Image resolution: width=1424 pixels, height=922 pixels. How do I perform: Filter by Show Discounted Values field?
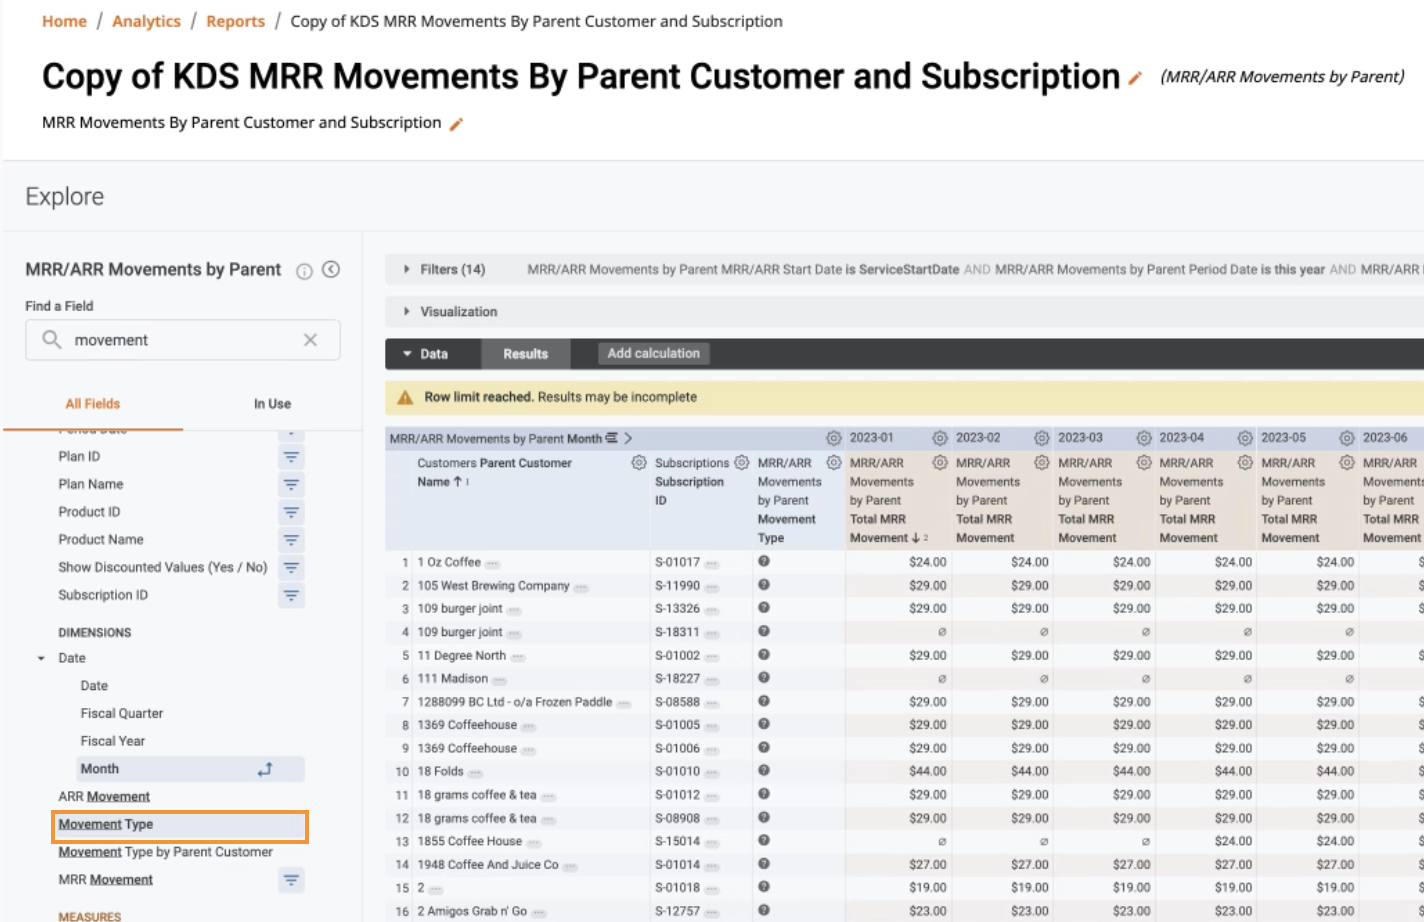point(291,568)
